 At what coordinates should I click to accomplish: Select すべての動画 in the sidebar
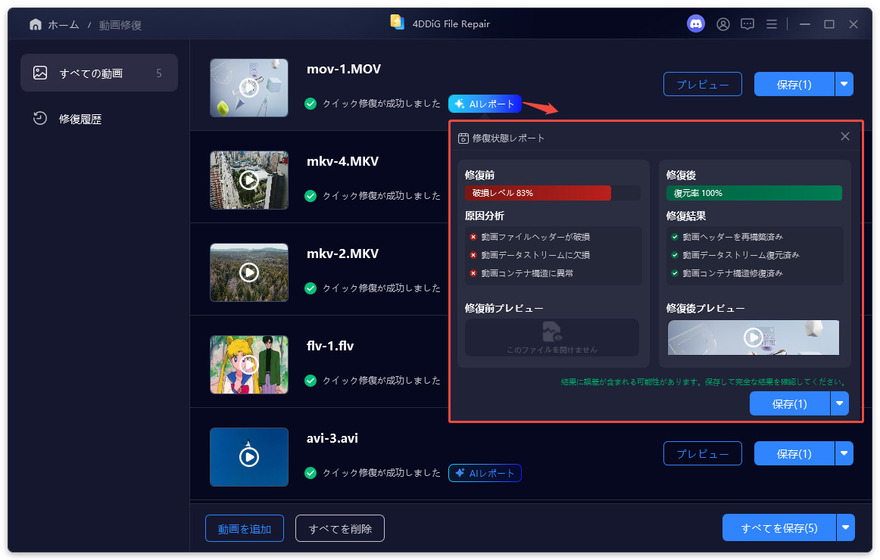point(99,73)
